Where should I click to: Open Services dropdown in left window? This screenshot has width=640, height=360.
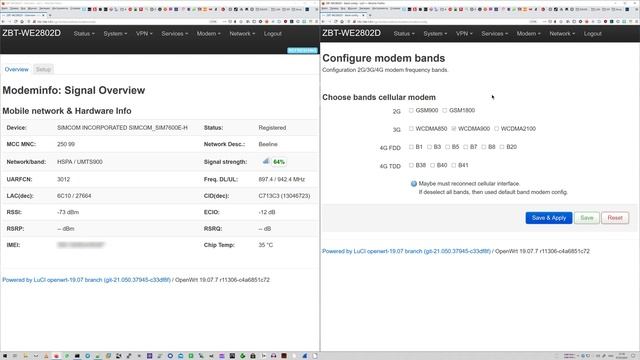click(x=174, y=34)
